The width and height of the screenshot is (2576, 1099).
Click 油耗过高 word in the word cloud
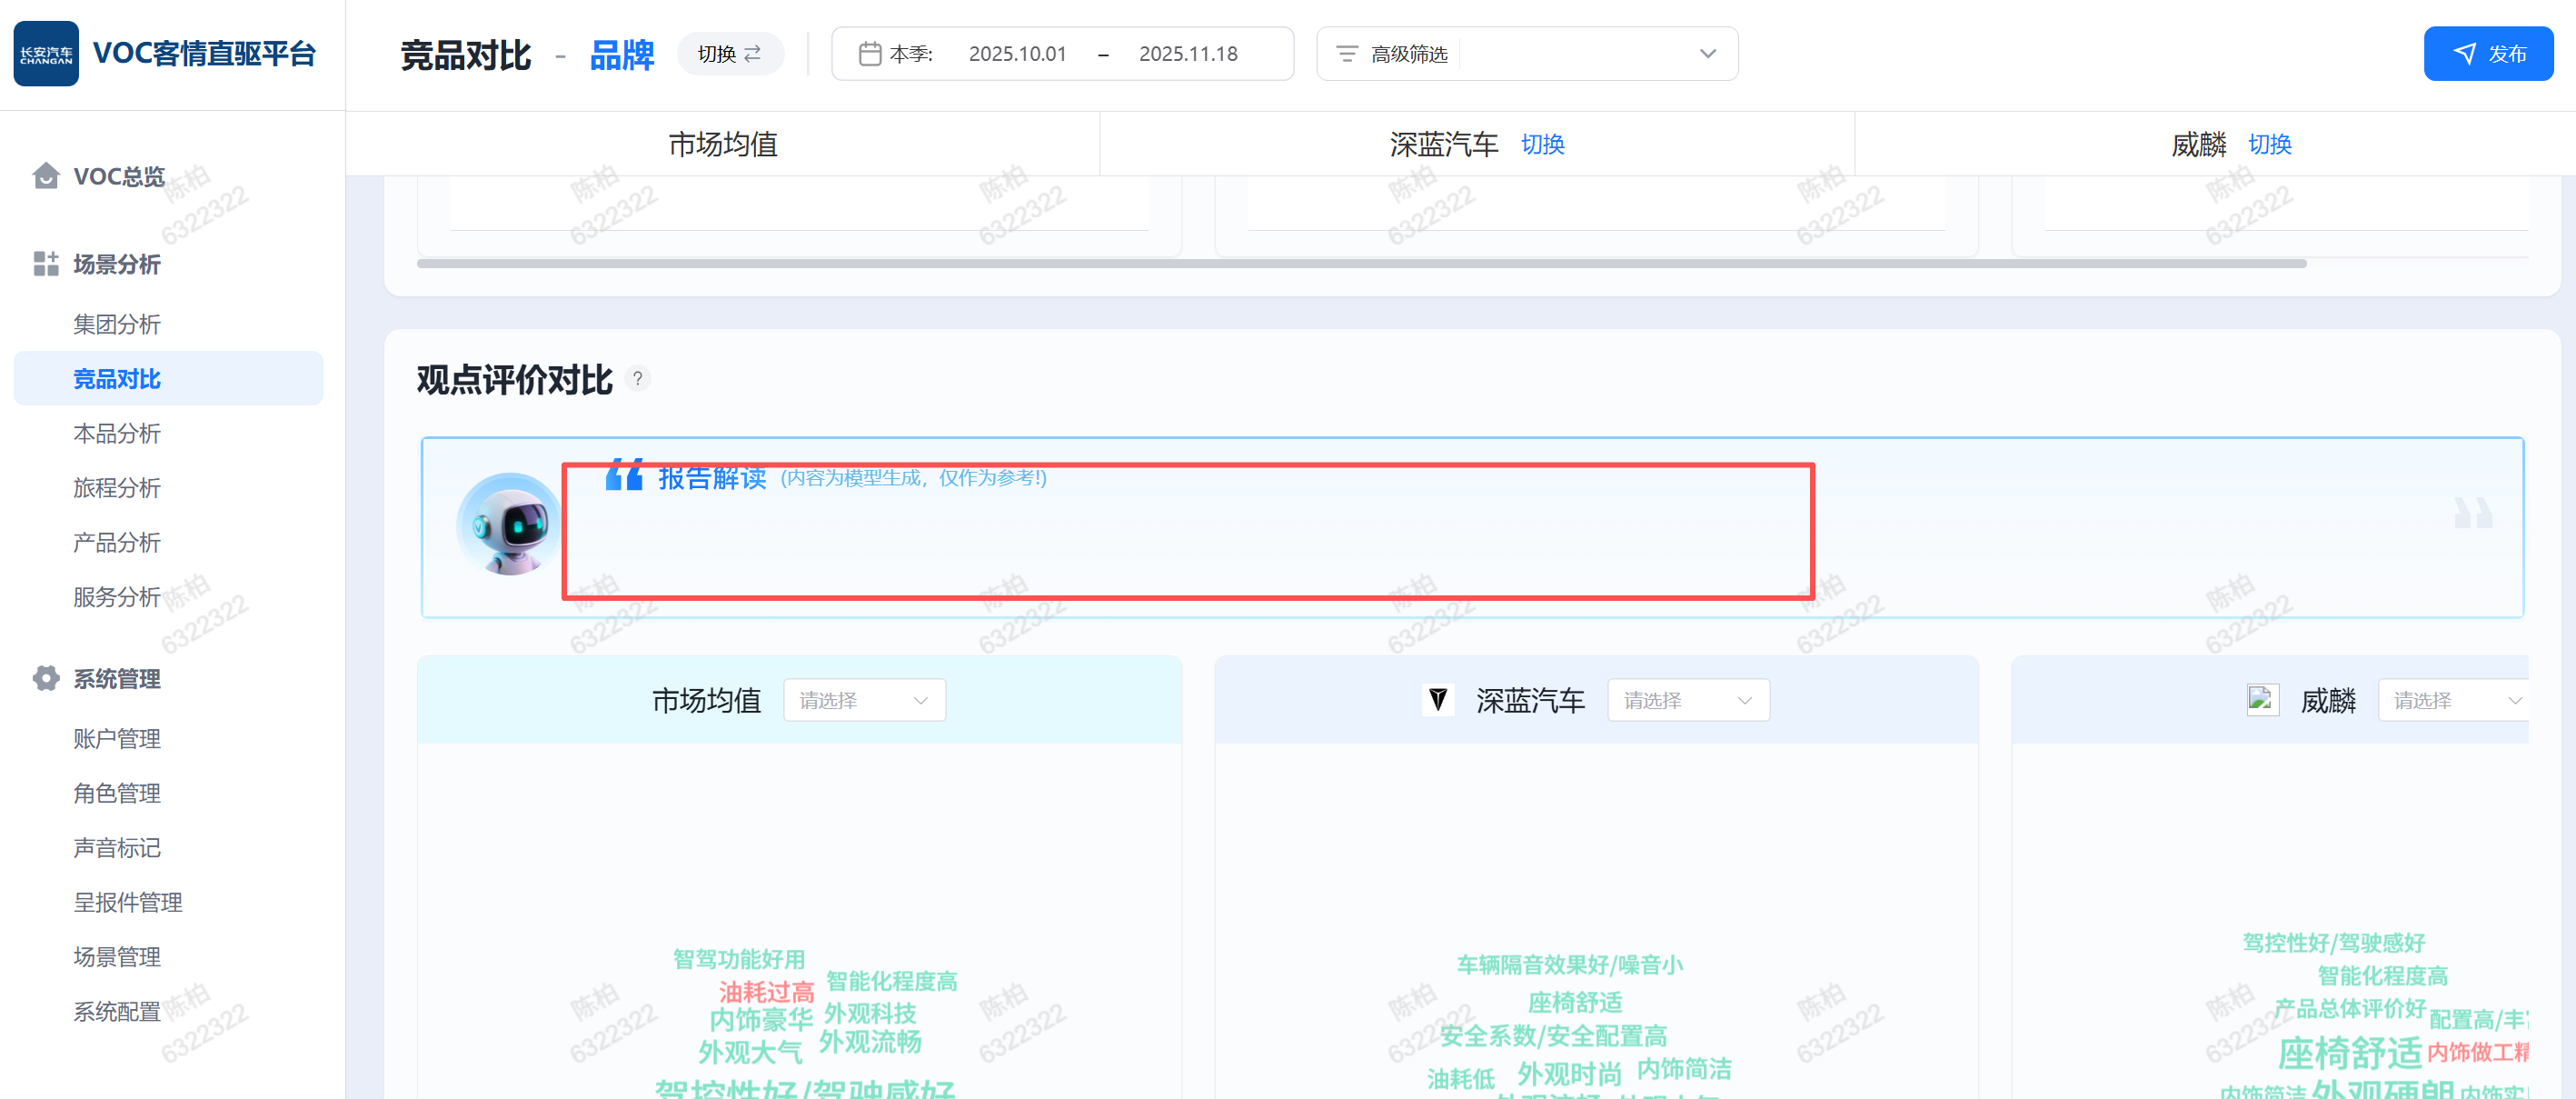(x=766, y=991)
